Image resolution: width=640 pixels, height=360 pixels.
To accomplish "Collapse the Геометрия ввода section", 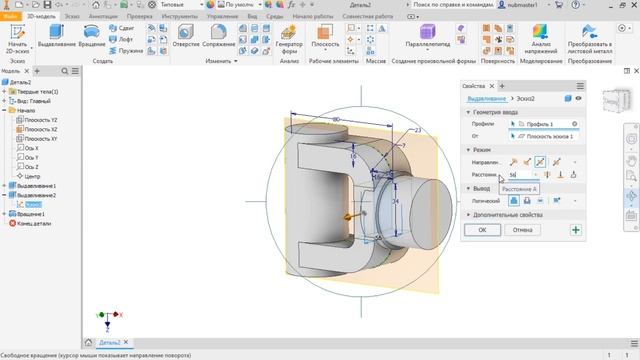I will (x=468, y=112).
